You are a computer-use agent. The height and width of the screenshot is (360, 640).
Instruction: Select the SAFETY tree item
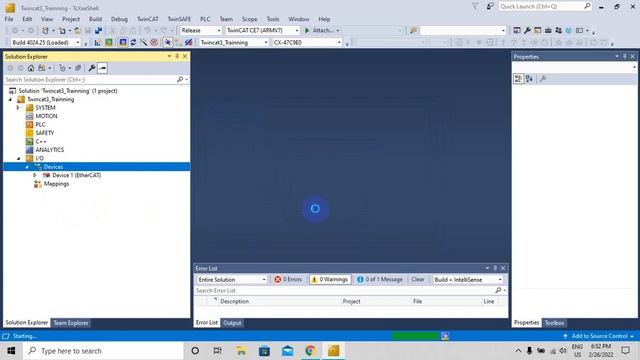(44, 133)
